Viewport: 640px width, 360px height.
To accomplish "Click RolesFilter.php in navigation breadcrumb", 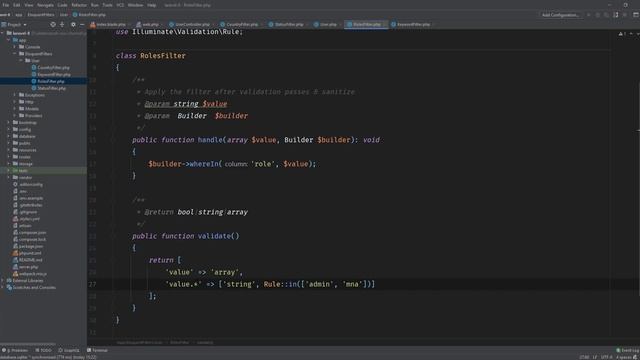I will [x=89, y=15].
